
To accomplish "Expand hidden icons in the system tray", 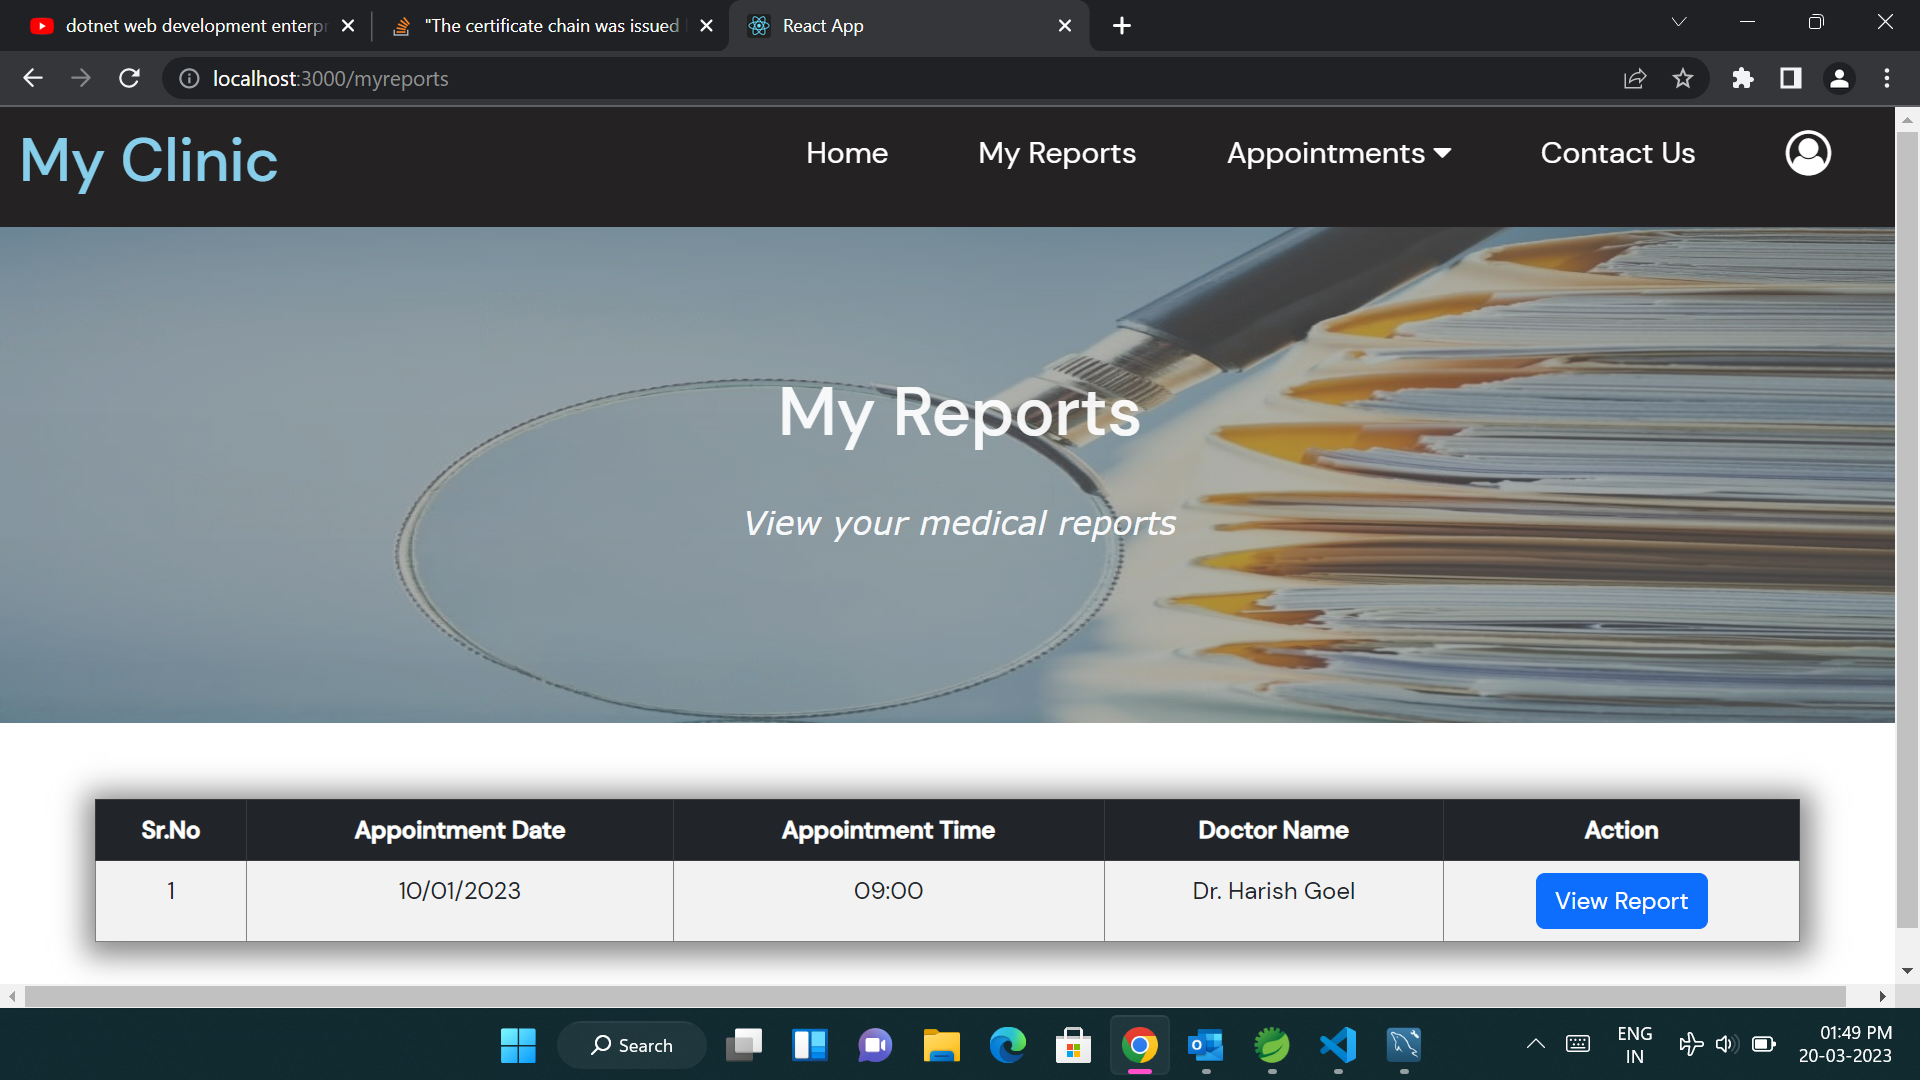I will pyautogui.click(x=1537, y=1044).
